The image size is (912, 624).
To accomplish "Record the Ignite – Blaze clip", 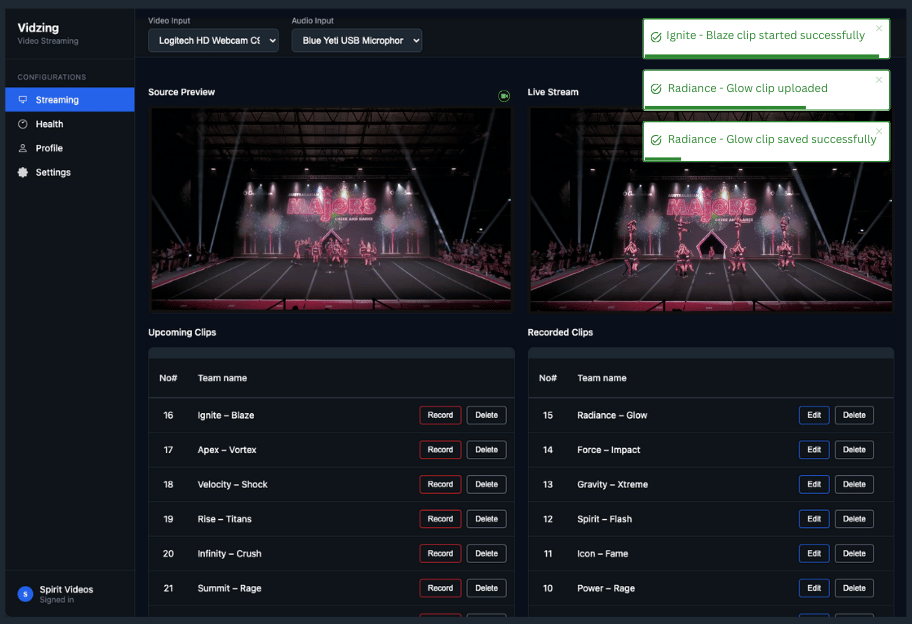I will [x=440, y=415].
